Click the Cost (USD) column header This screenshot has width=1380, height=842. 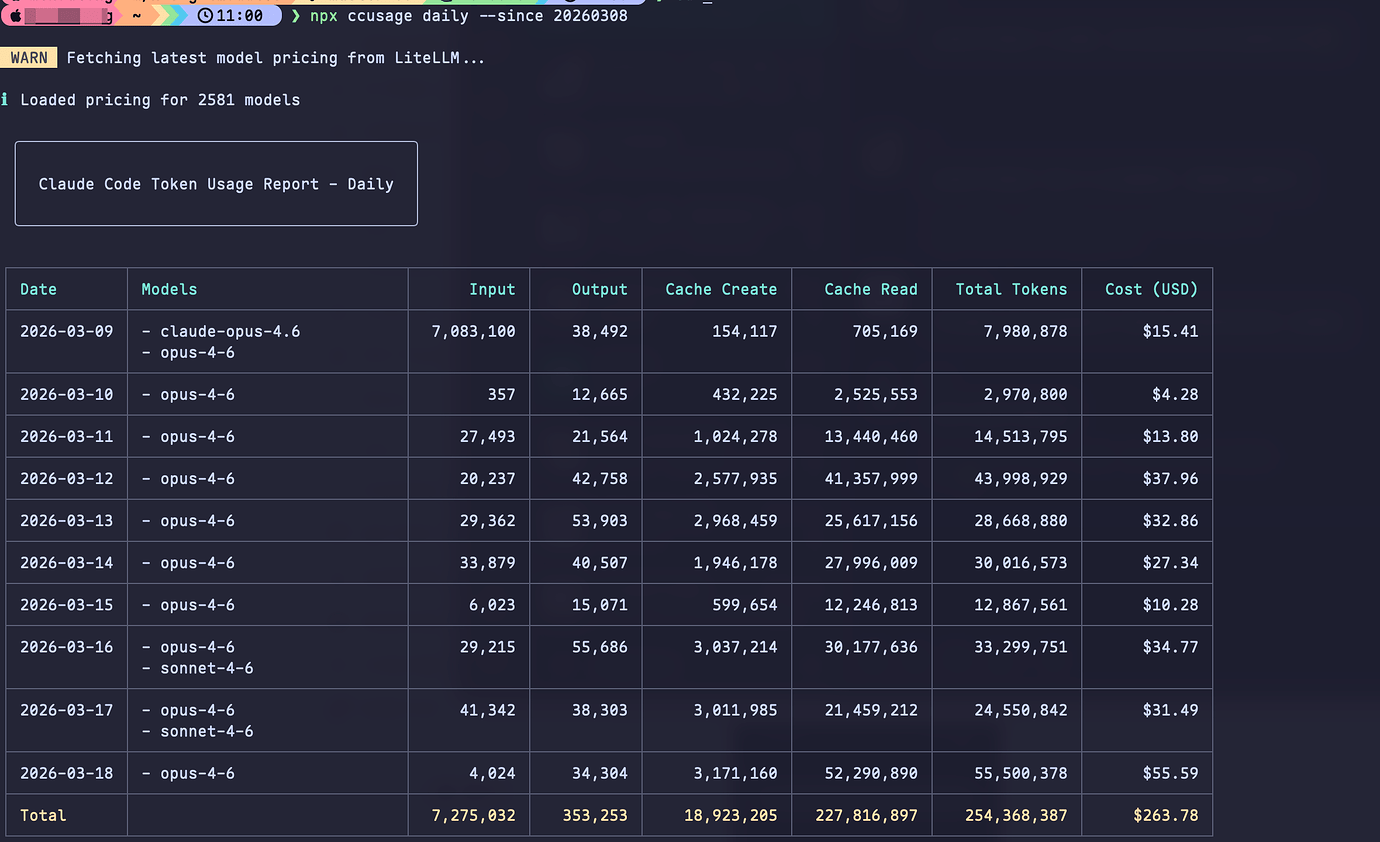pos(1151,289)
